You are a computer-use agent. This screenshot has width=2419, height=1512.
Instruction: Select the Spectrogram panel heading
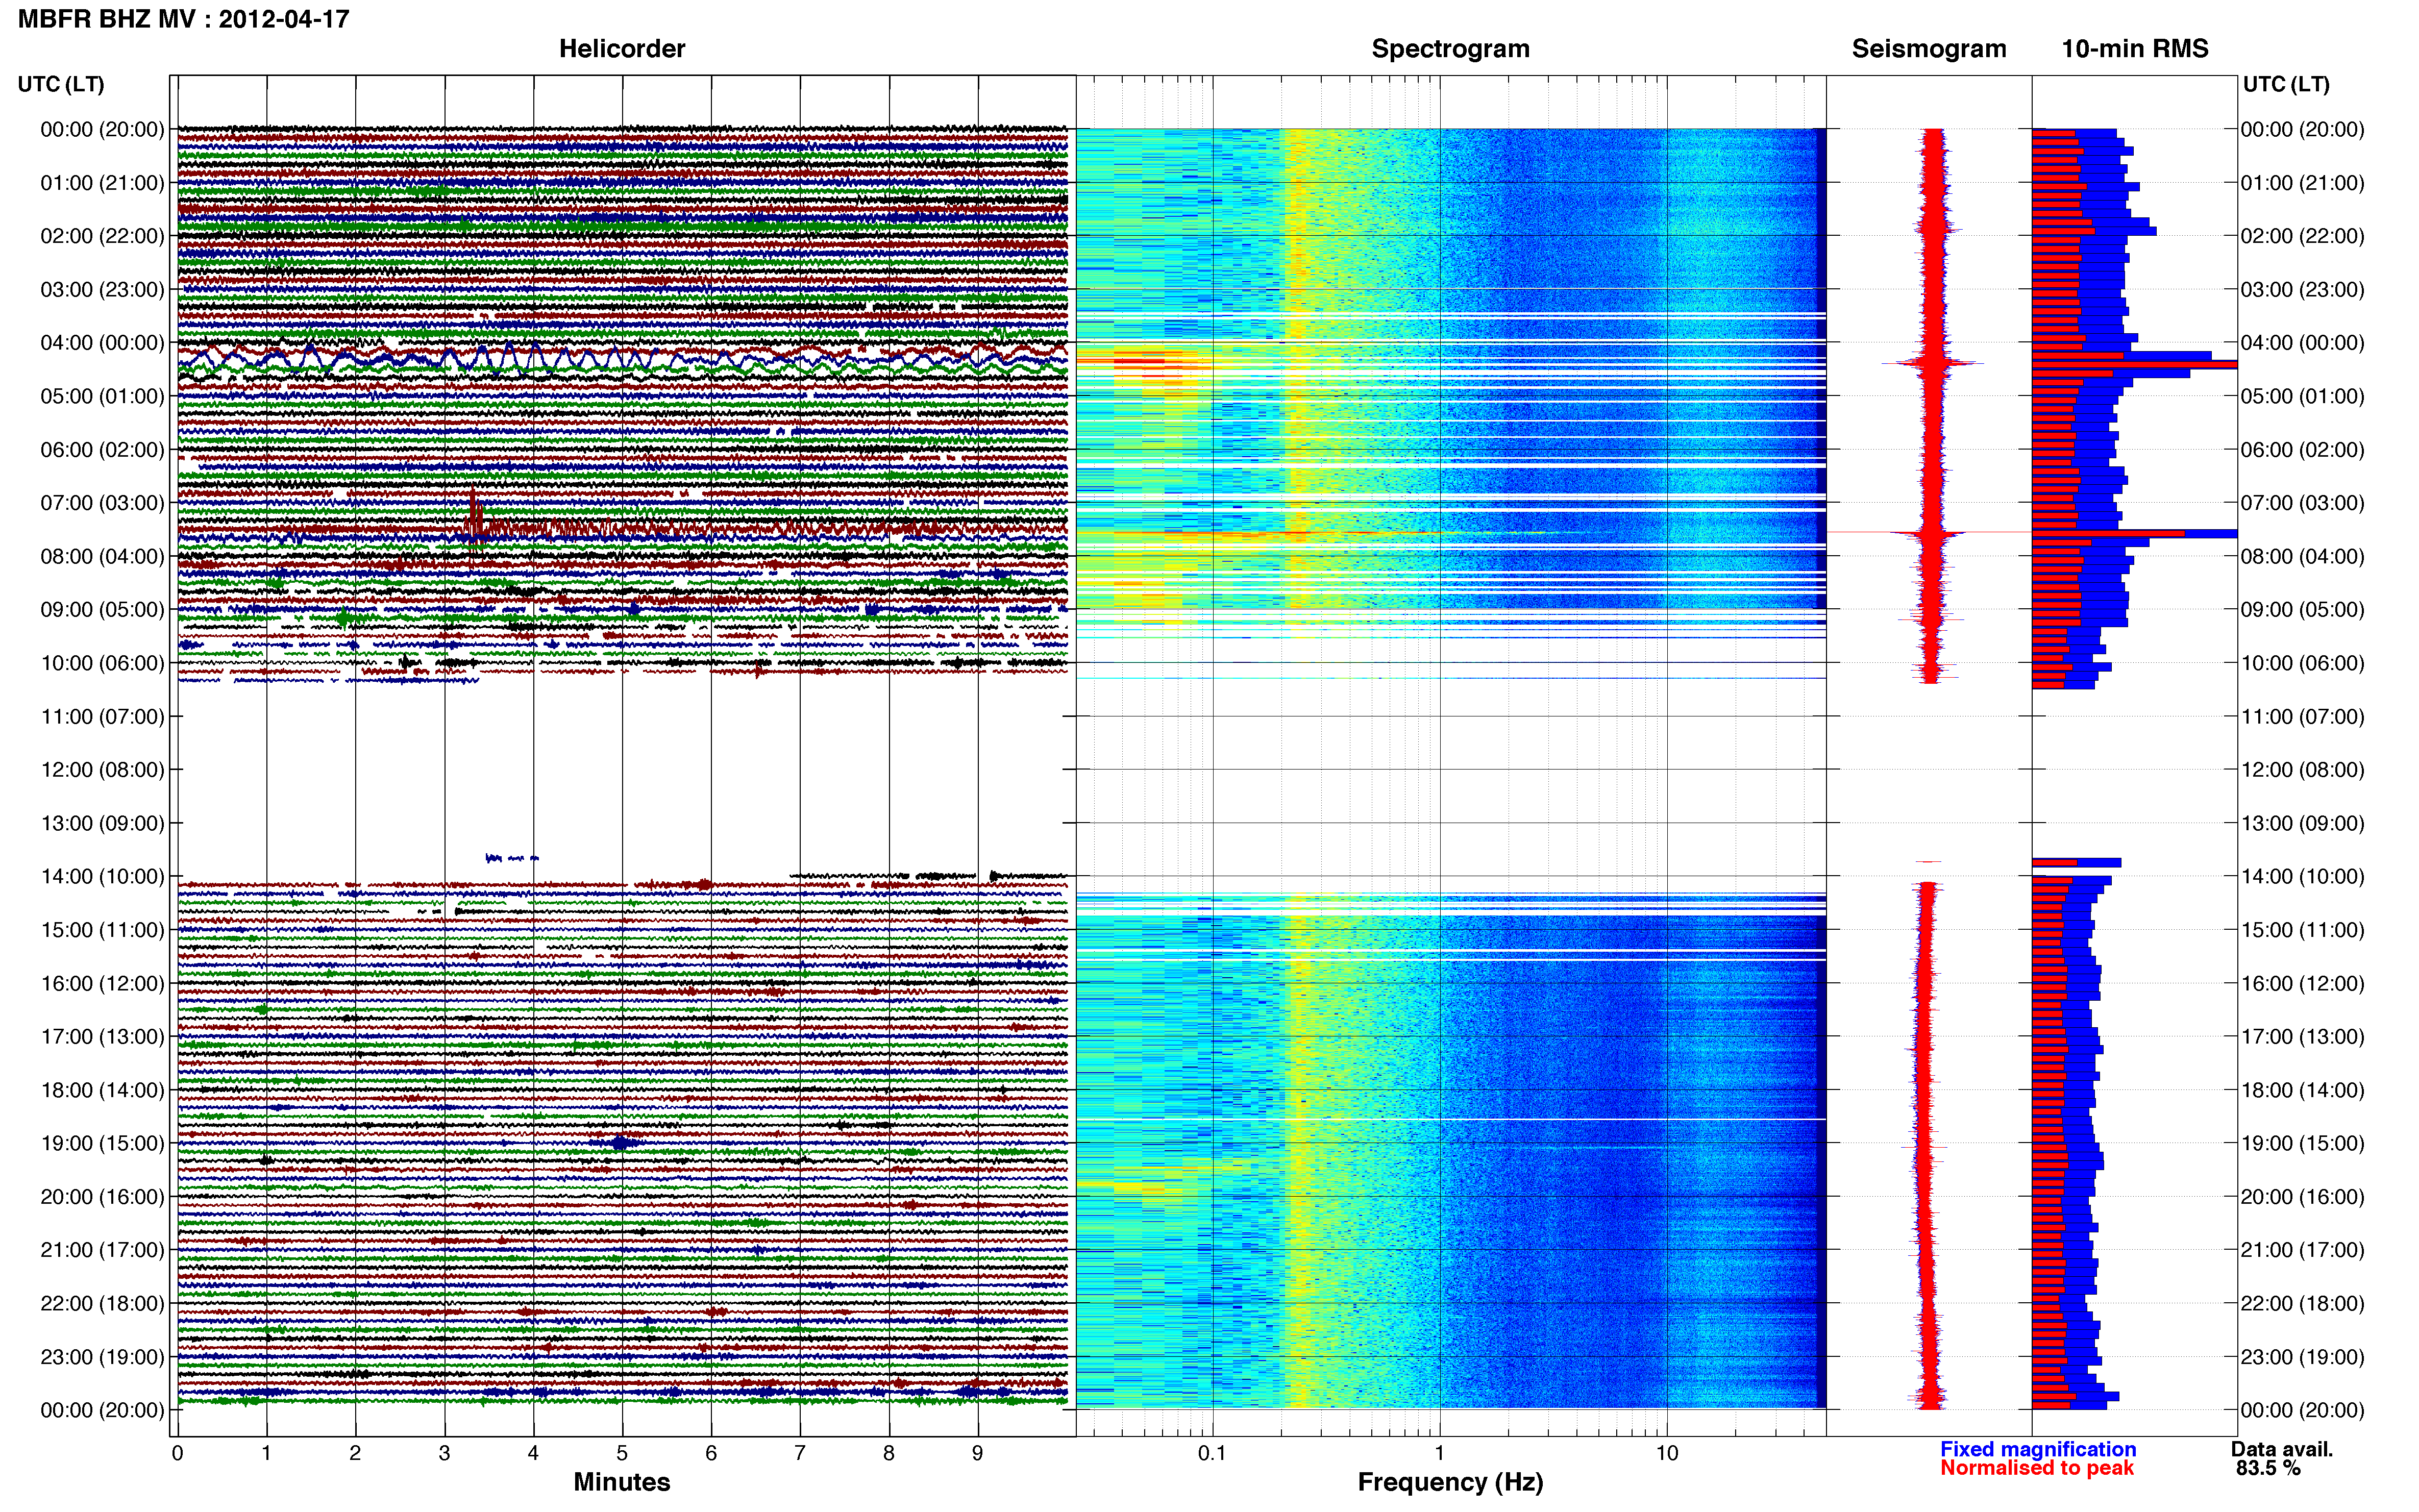[1450, 49]
